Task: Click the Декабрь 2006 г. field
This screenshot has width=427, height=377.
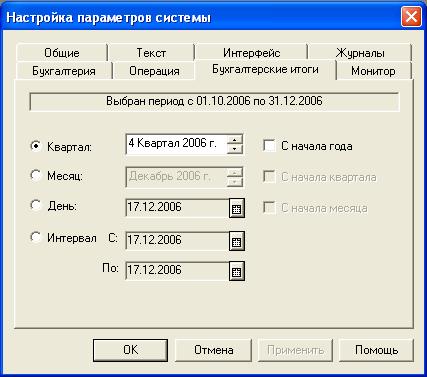Action: coord(176,177)
